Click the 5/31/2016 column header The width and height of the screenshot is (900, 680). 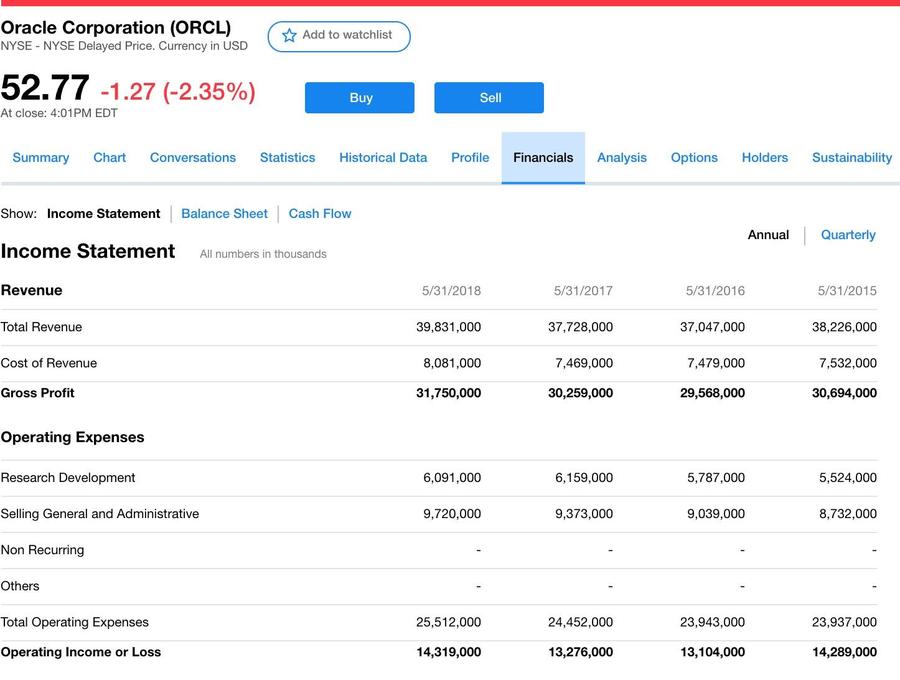(715, 291)
